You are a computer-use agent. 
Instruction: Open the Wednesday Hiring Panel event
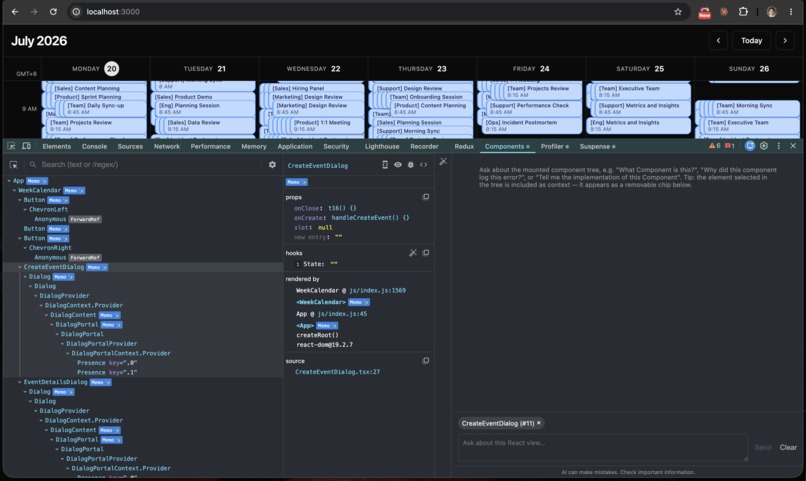(x=316, y=88)
